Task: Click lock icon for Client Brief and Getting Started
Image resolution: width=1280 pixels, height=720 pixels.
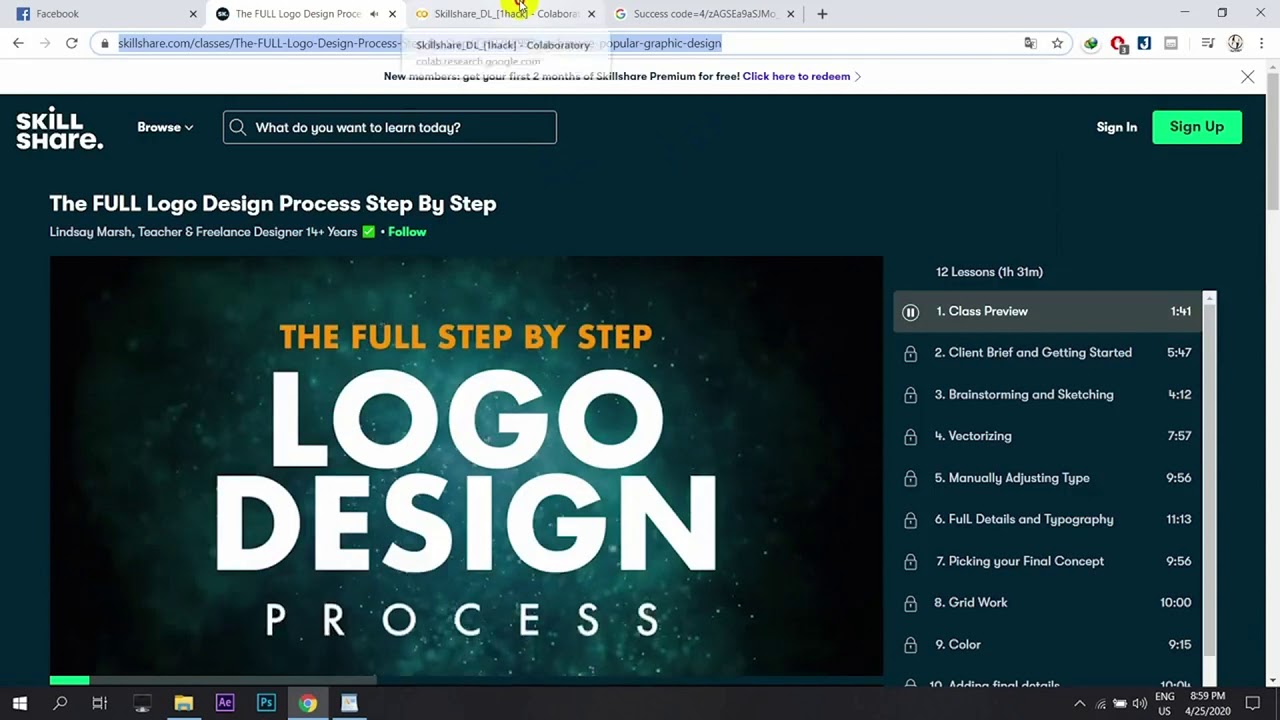Action: [x=910, y=353]
